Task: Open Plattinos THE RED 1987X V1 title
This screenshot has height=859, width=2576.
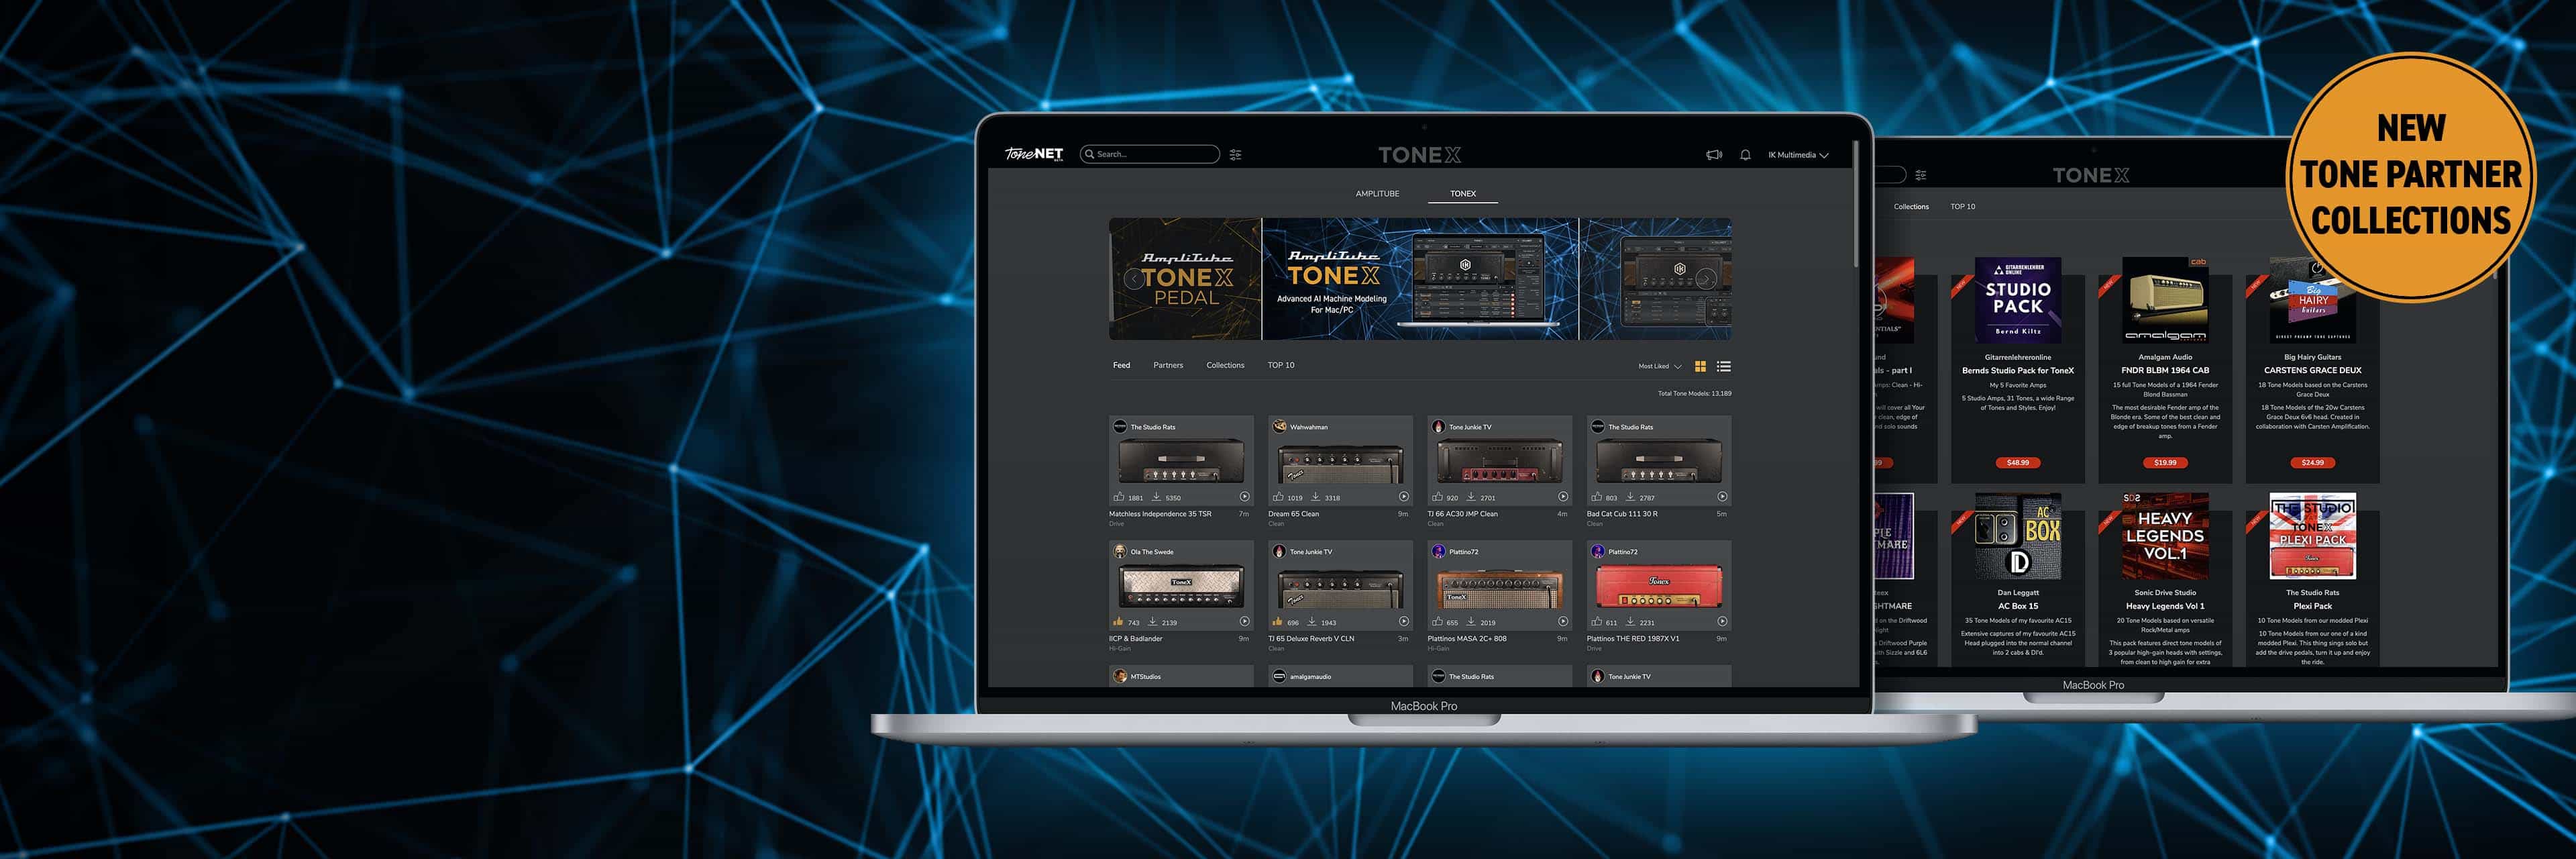Action: coord(1633,638)
